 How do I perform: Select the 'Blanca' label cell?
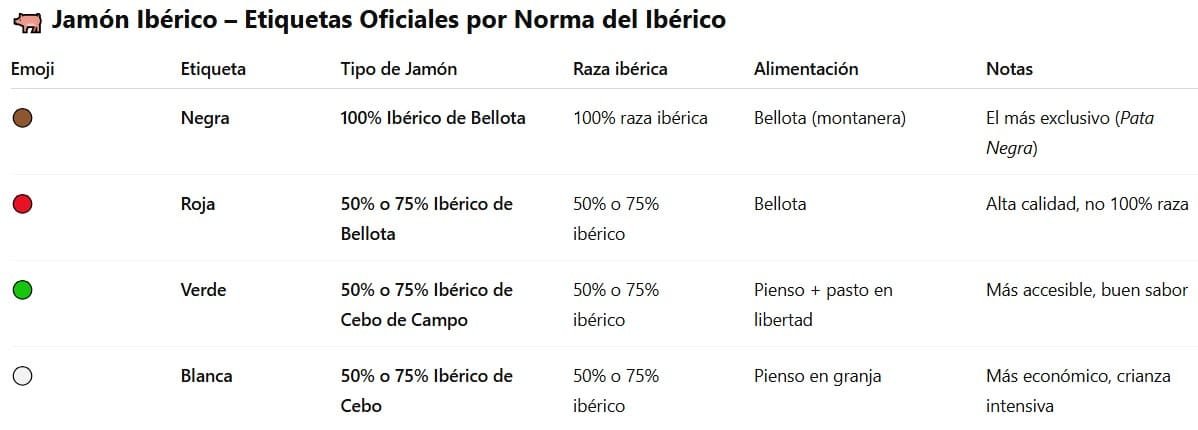pos(206,376)
